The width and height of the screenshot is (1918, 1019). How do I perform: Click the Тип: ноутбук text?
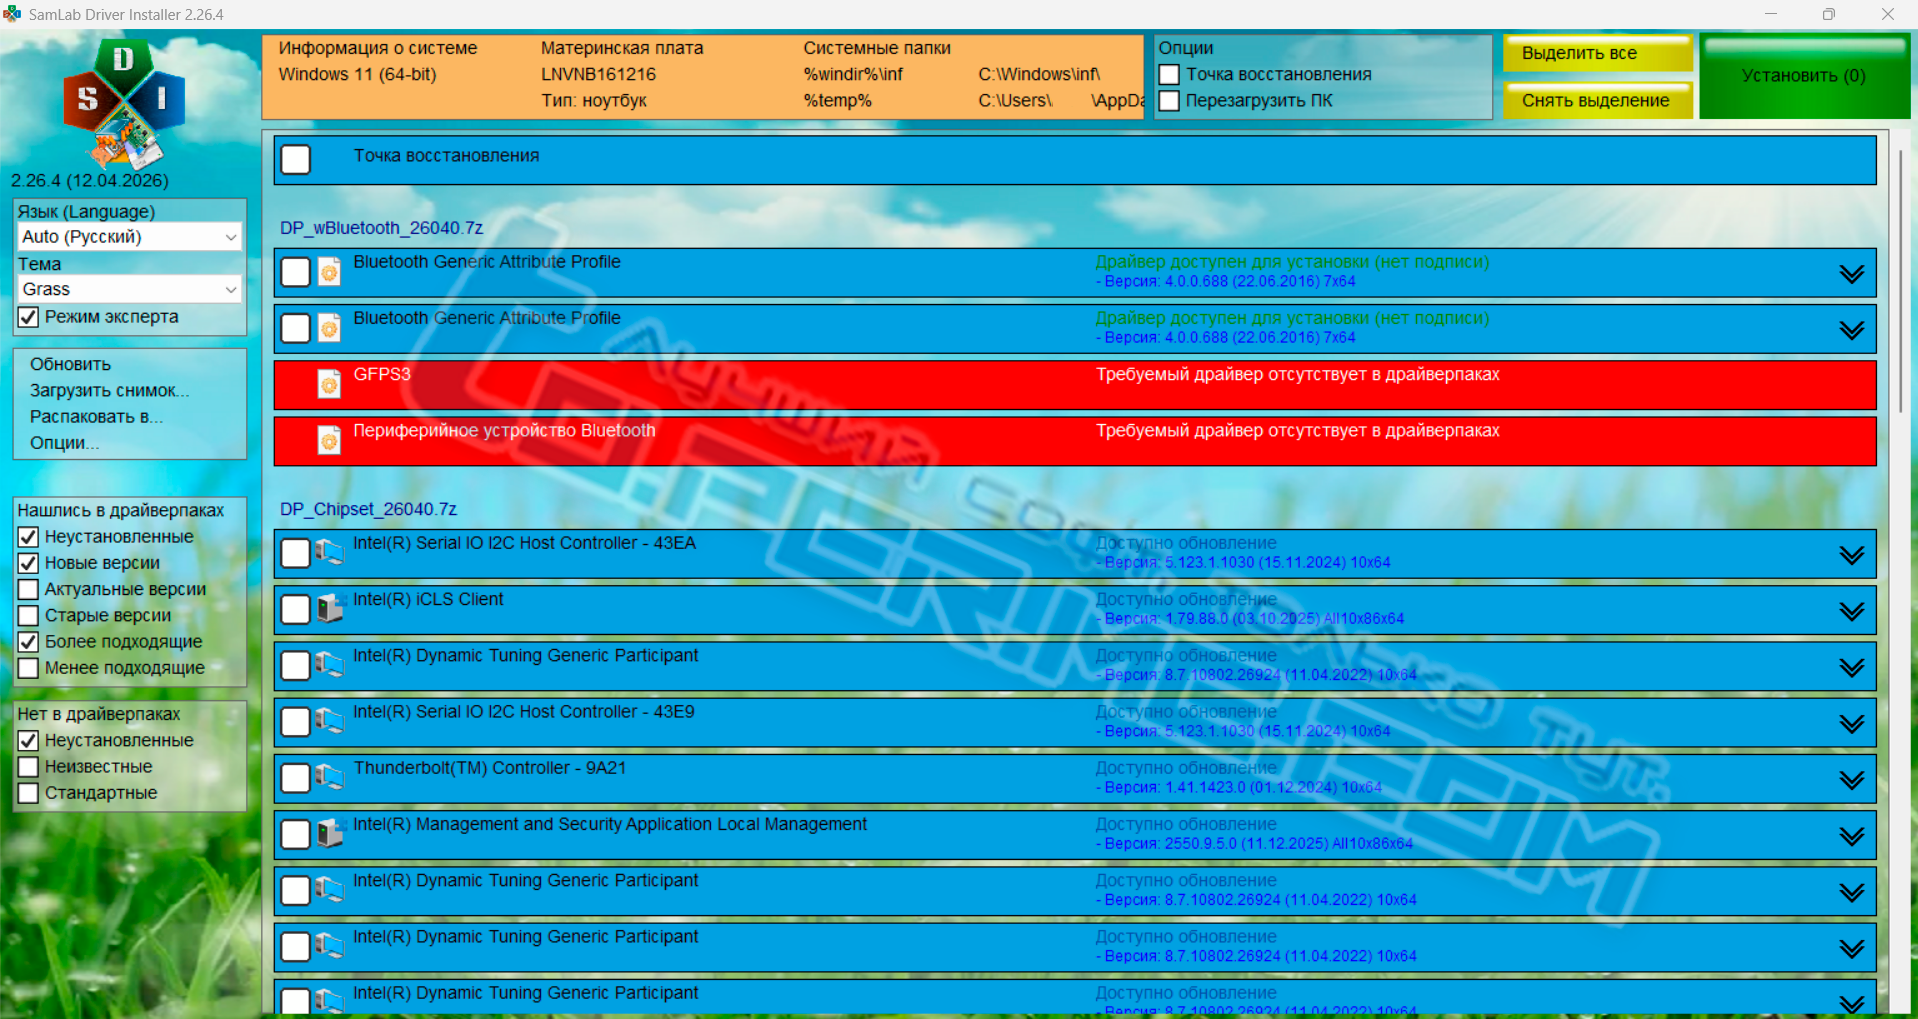point(594,100)
